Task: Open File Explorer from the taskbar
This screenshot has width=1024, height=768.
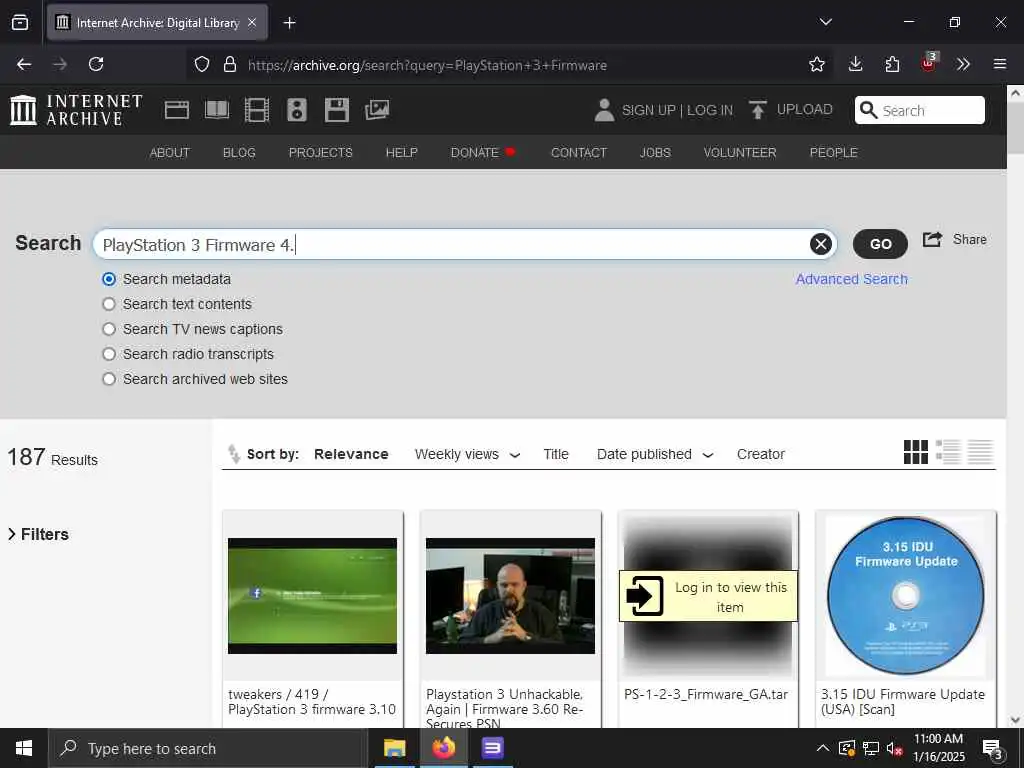Action: click(x=394, y=748)
